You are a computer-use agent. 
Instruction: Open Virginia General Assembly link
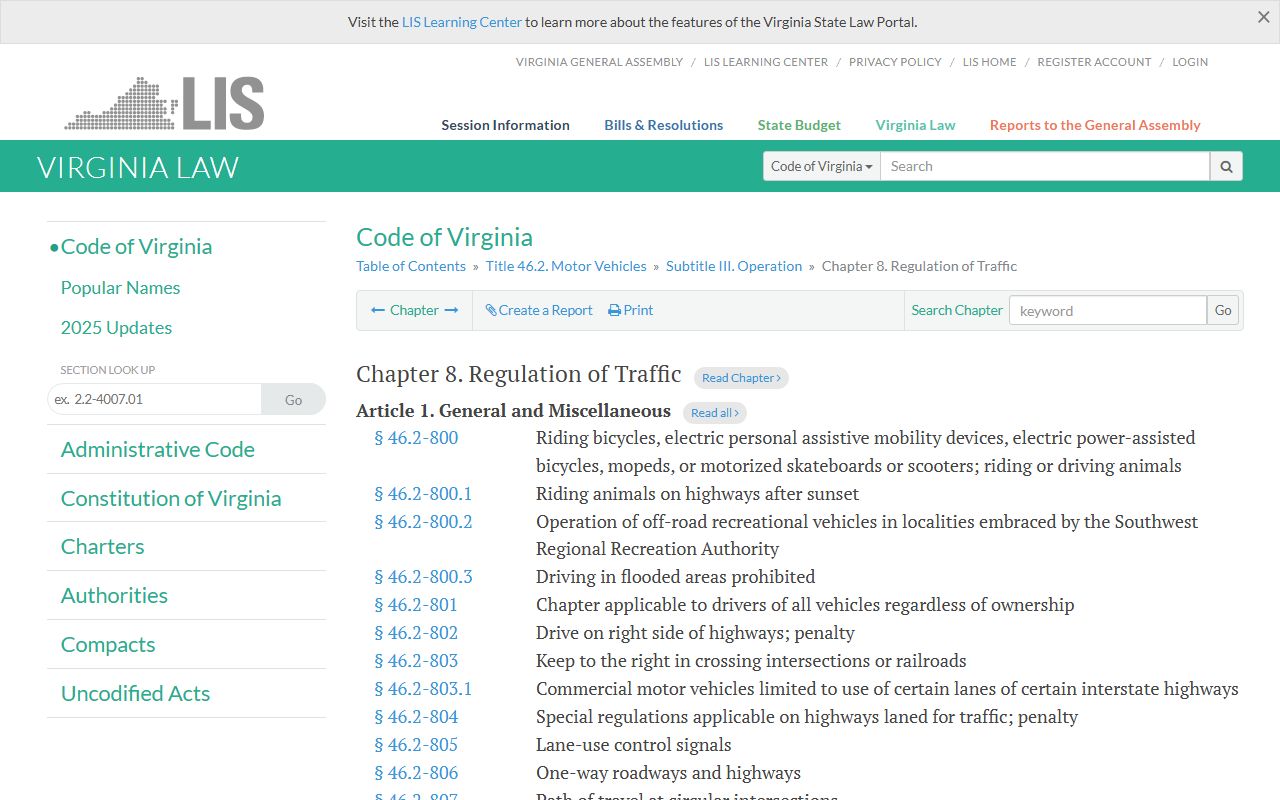[x=599, y=62]
